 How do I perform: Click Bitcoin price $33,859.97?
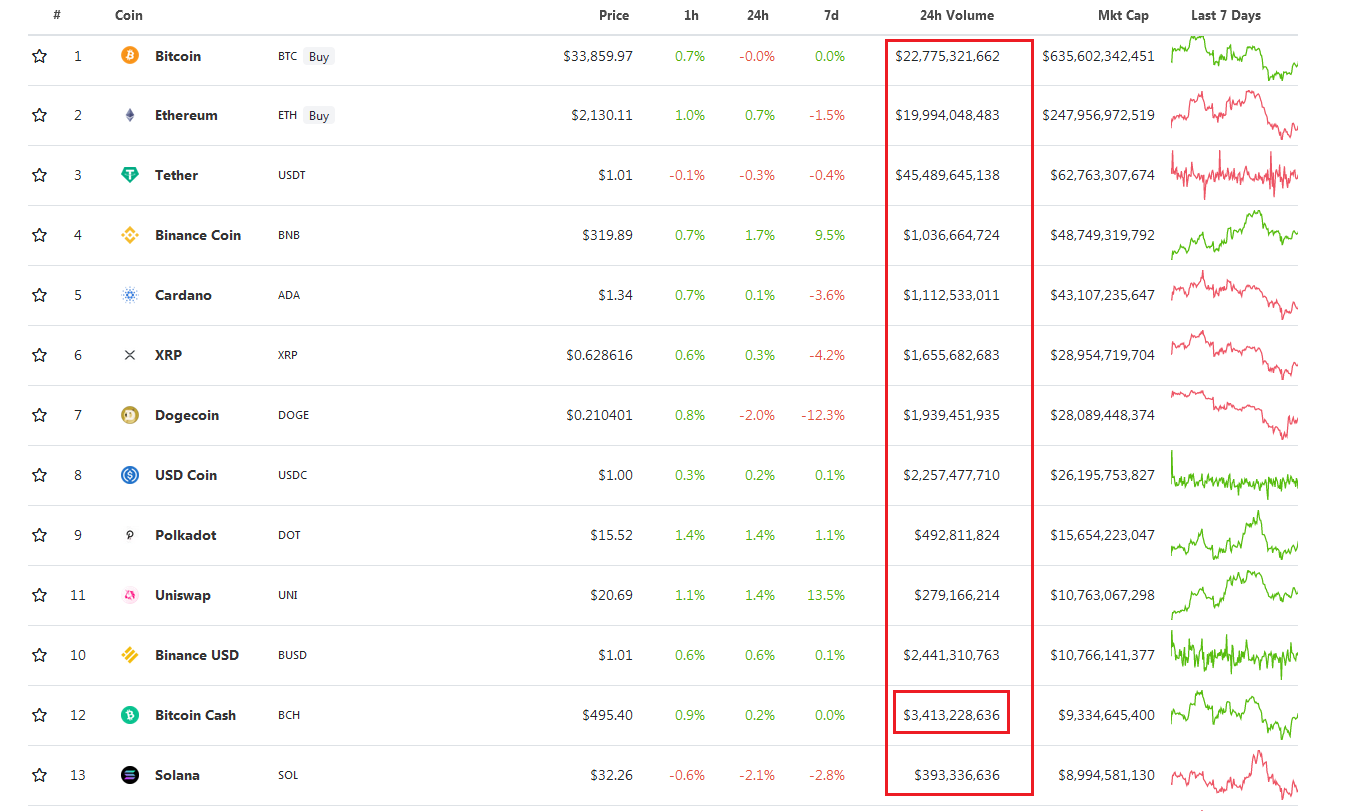pyautogui.click(x=598, y=56)
